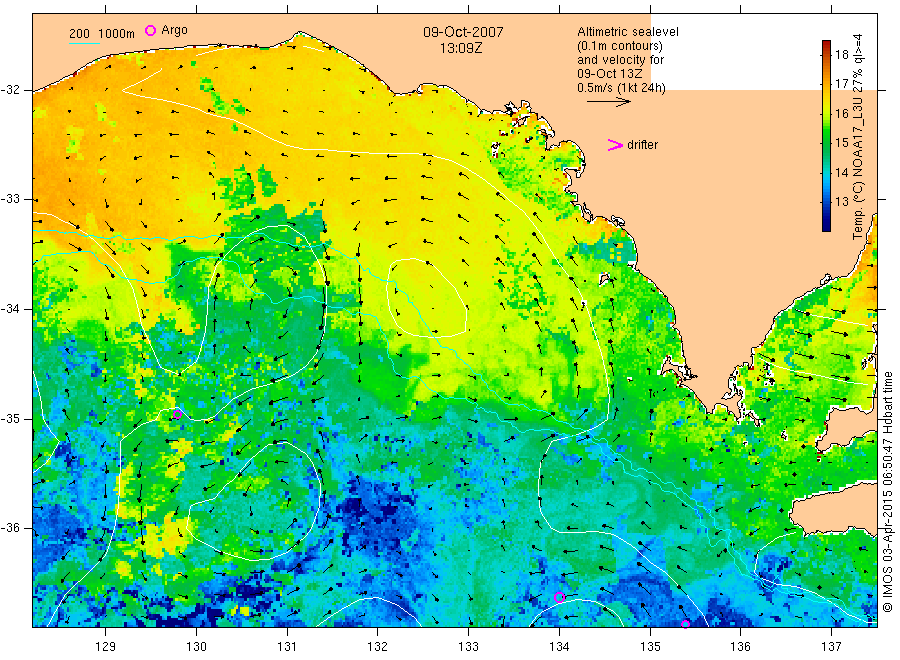The height and width of the screenshot is (660, 900).
Task: Select the Argo float marker above the 135 longitude label
Action: [685, 624]
